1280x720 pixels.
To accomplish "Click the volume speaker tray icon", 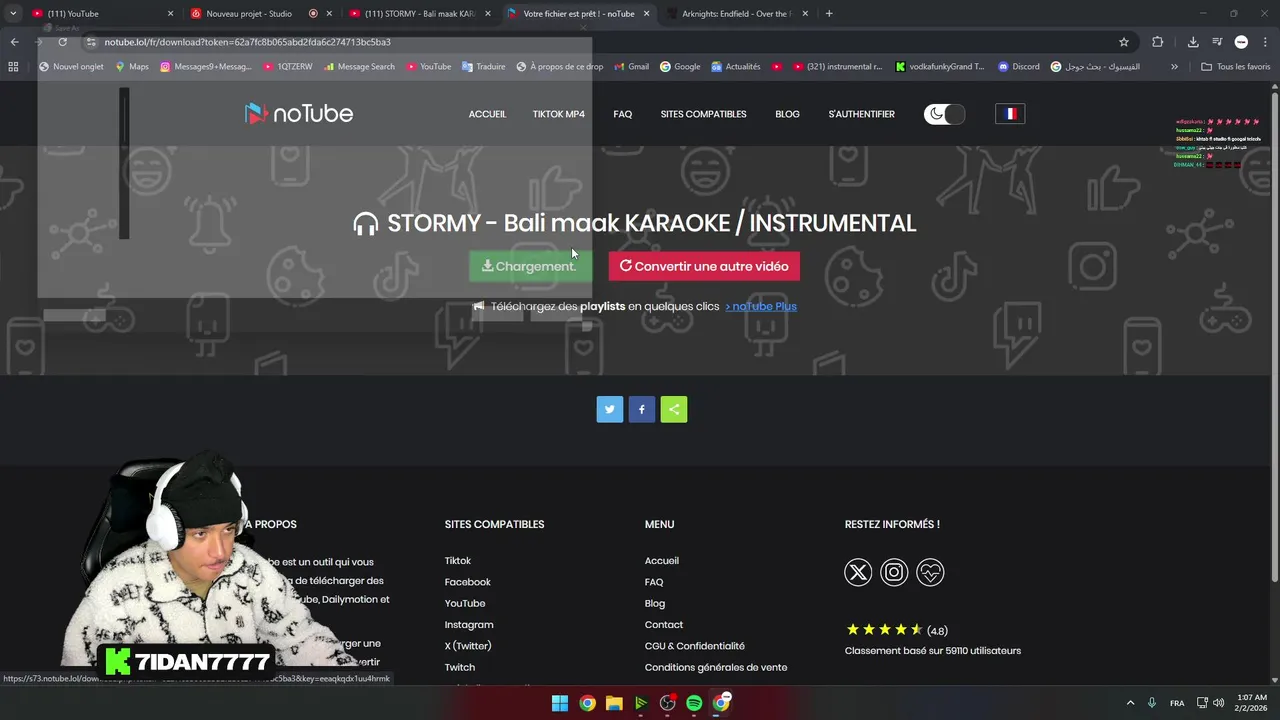I will point(1218,703).
